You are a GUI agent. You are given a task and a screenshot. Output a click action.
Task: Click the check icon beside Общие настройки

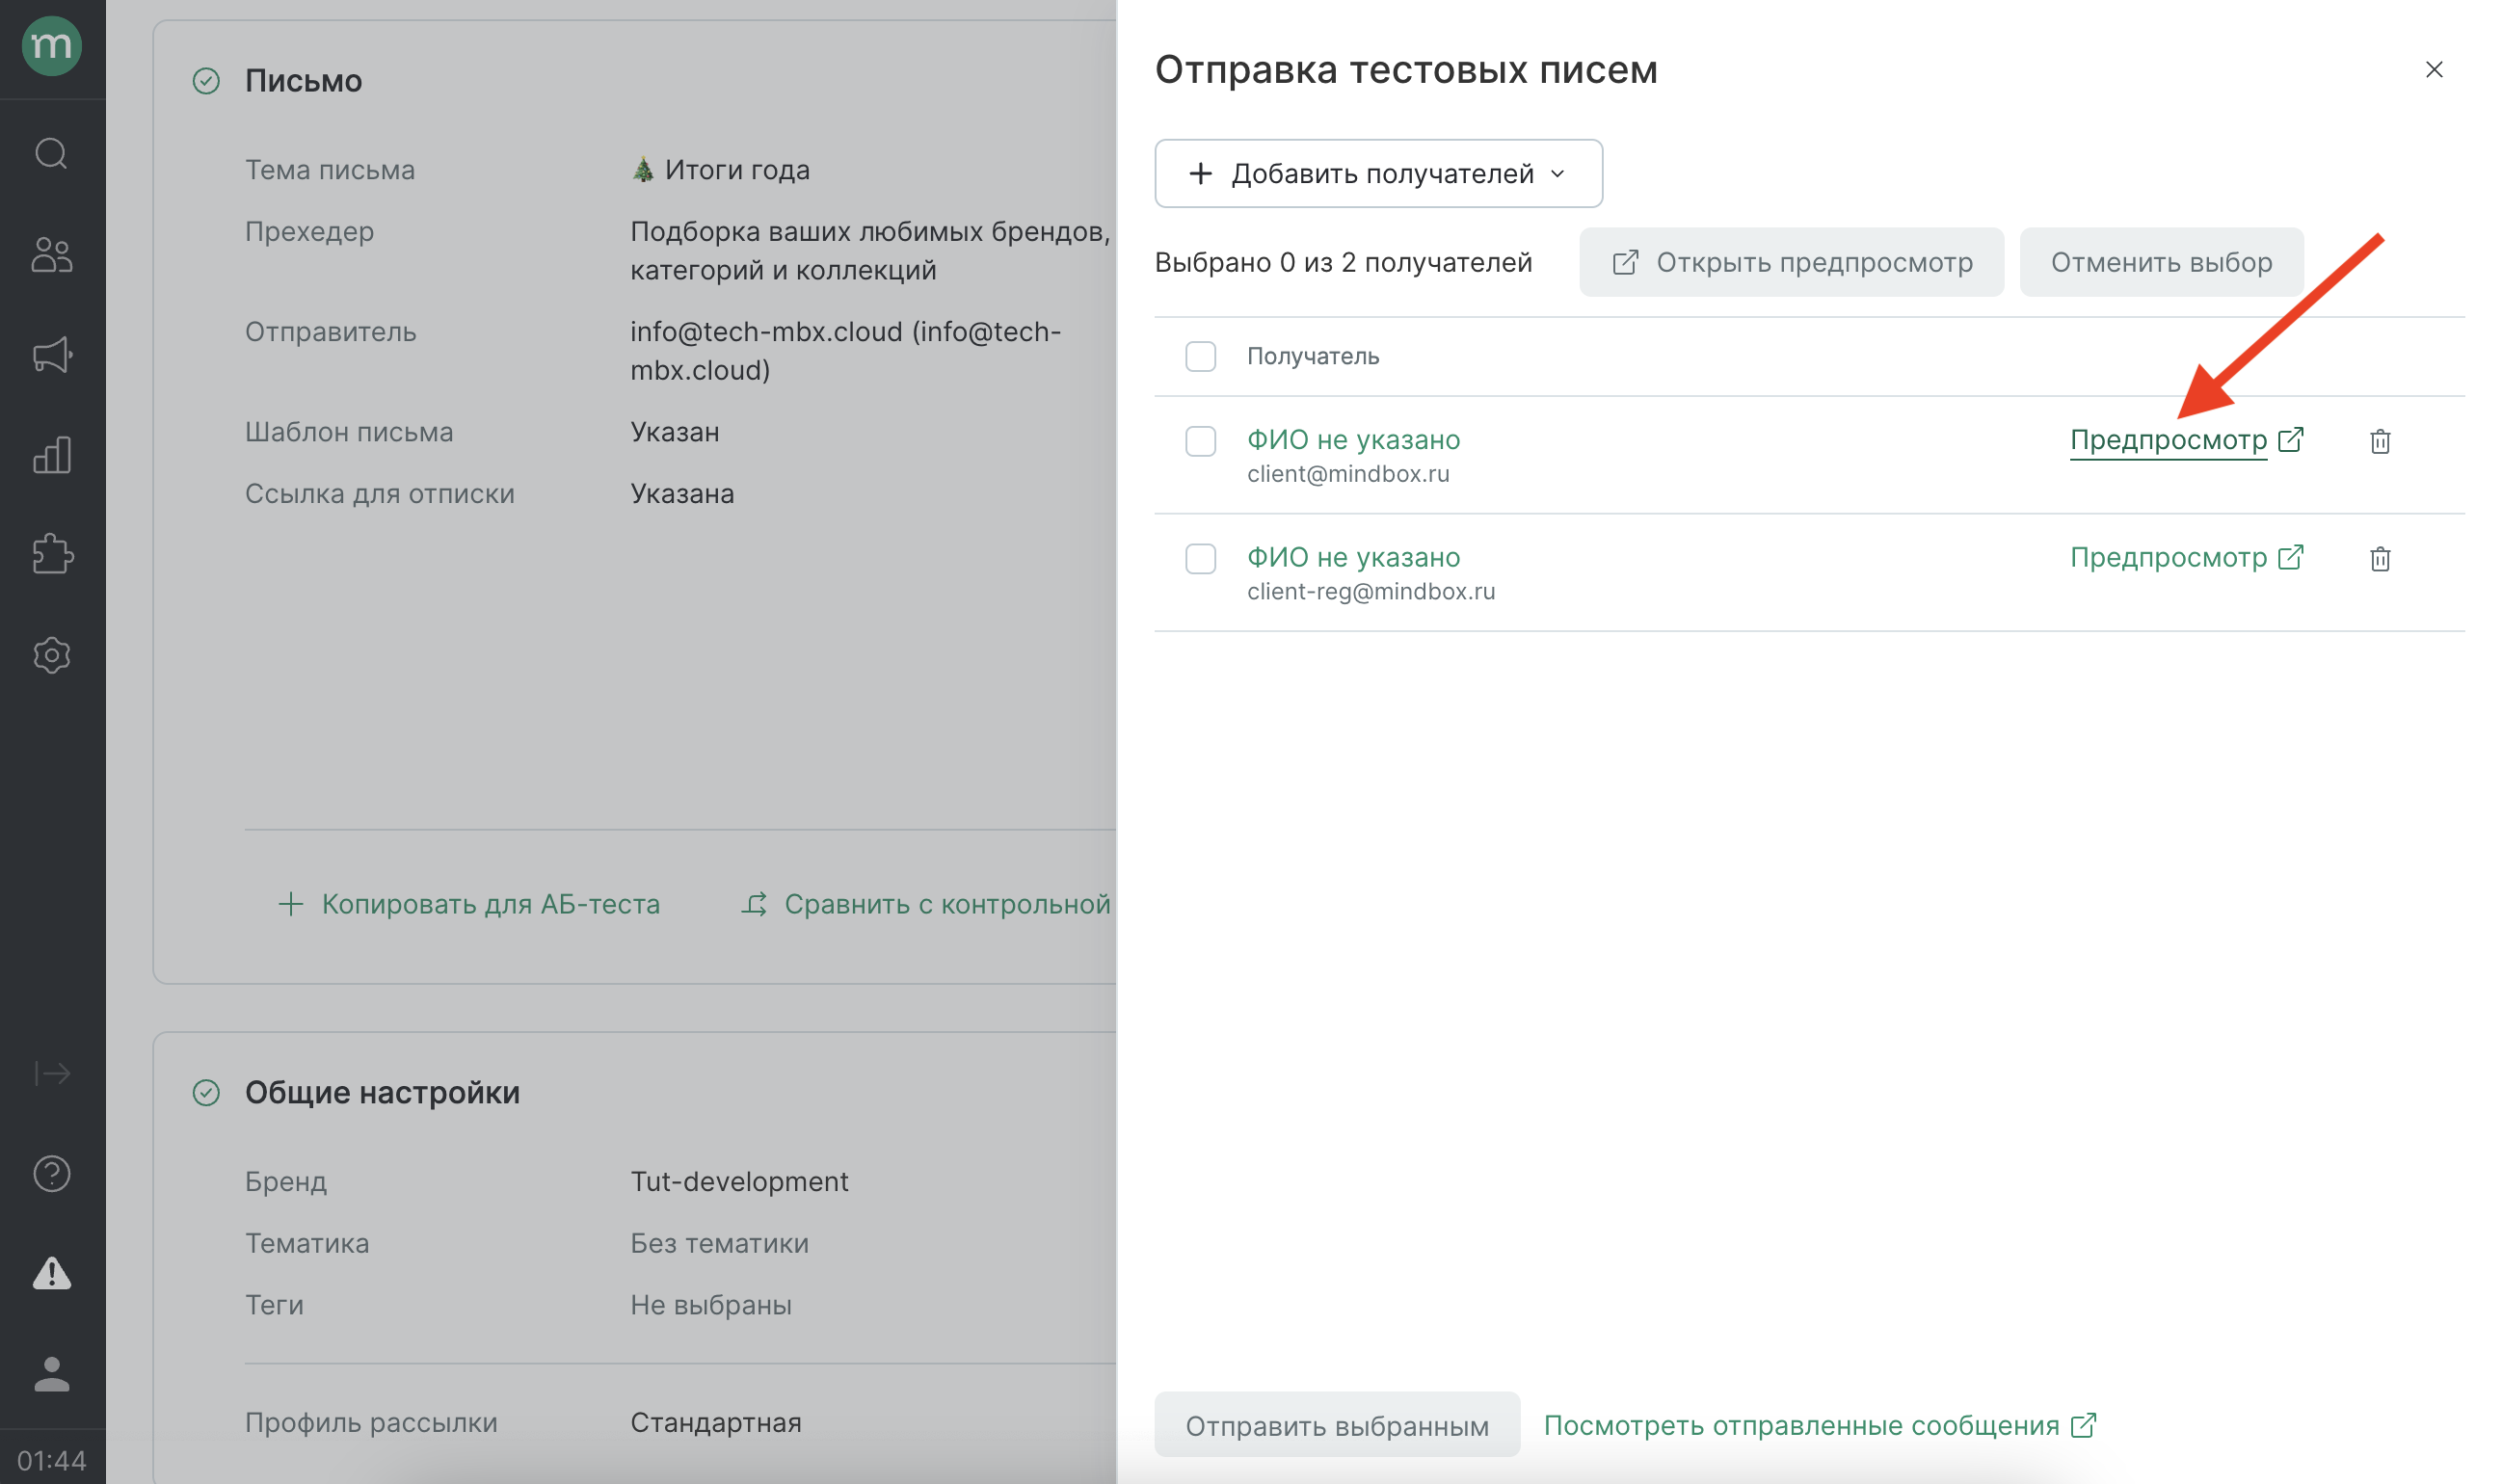206,1093
